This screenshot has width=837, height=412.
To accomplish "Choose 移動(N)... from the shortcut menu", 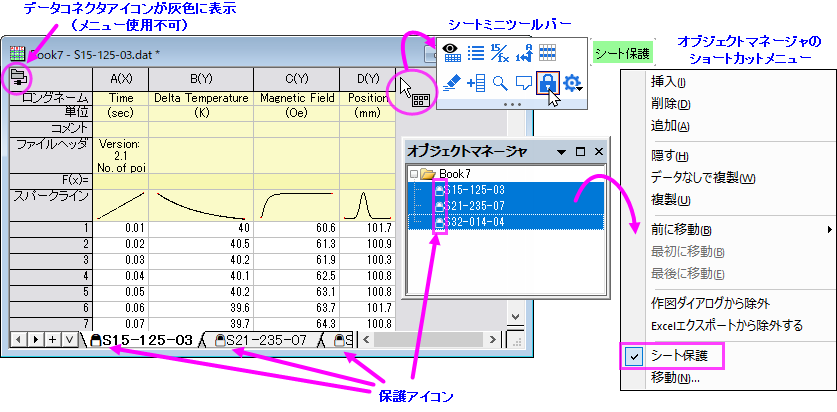I will pos(729,378).
